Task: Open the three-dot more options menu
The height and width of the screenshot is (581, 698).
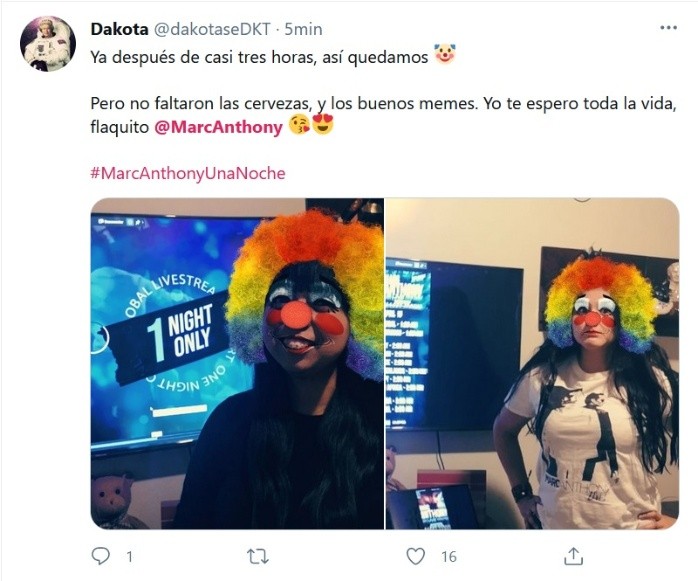Action: click(x=668, y=28)
